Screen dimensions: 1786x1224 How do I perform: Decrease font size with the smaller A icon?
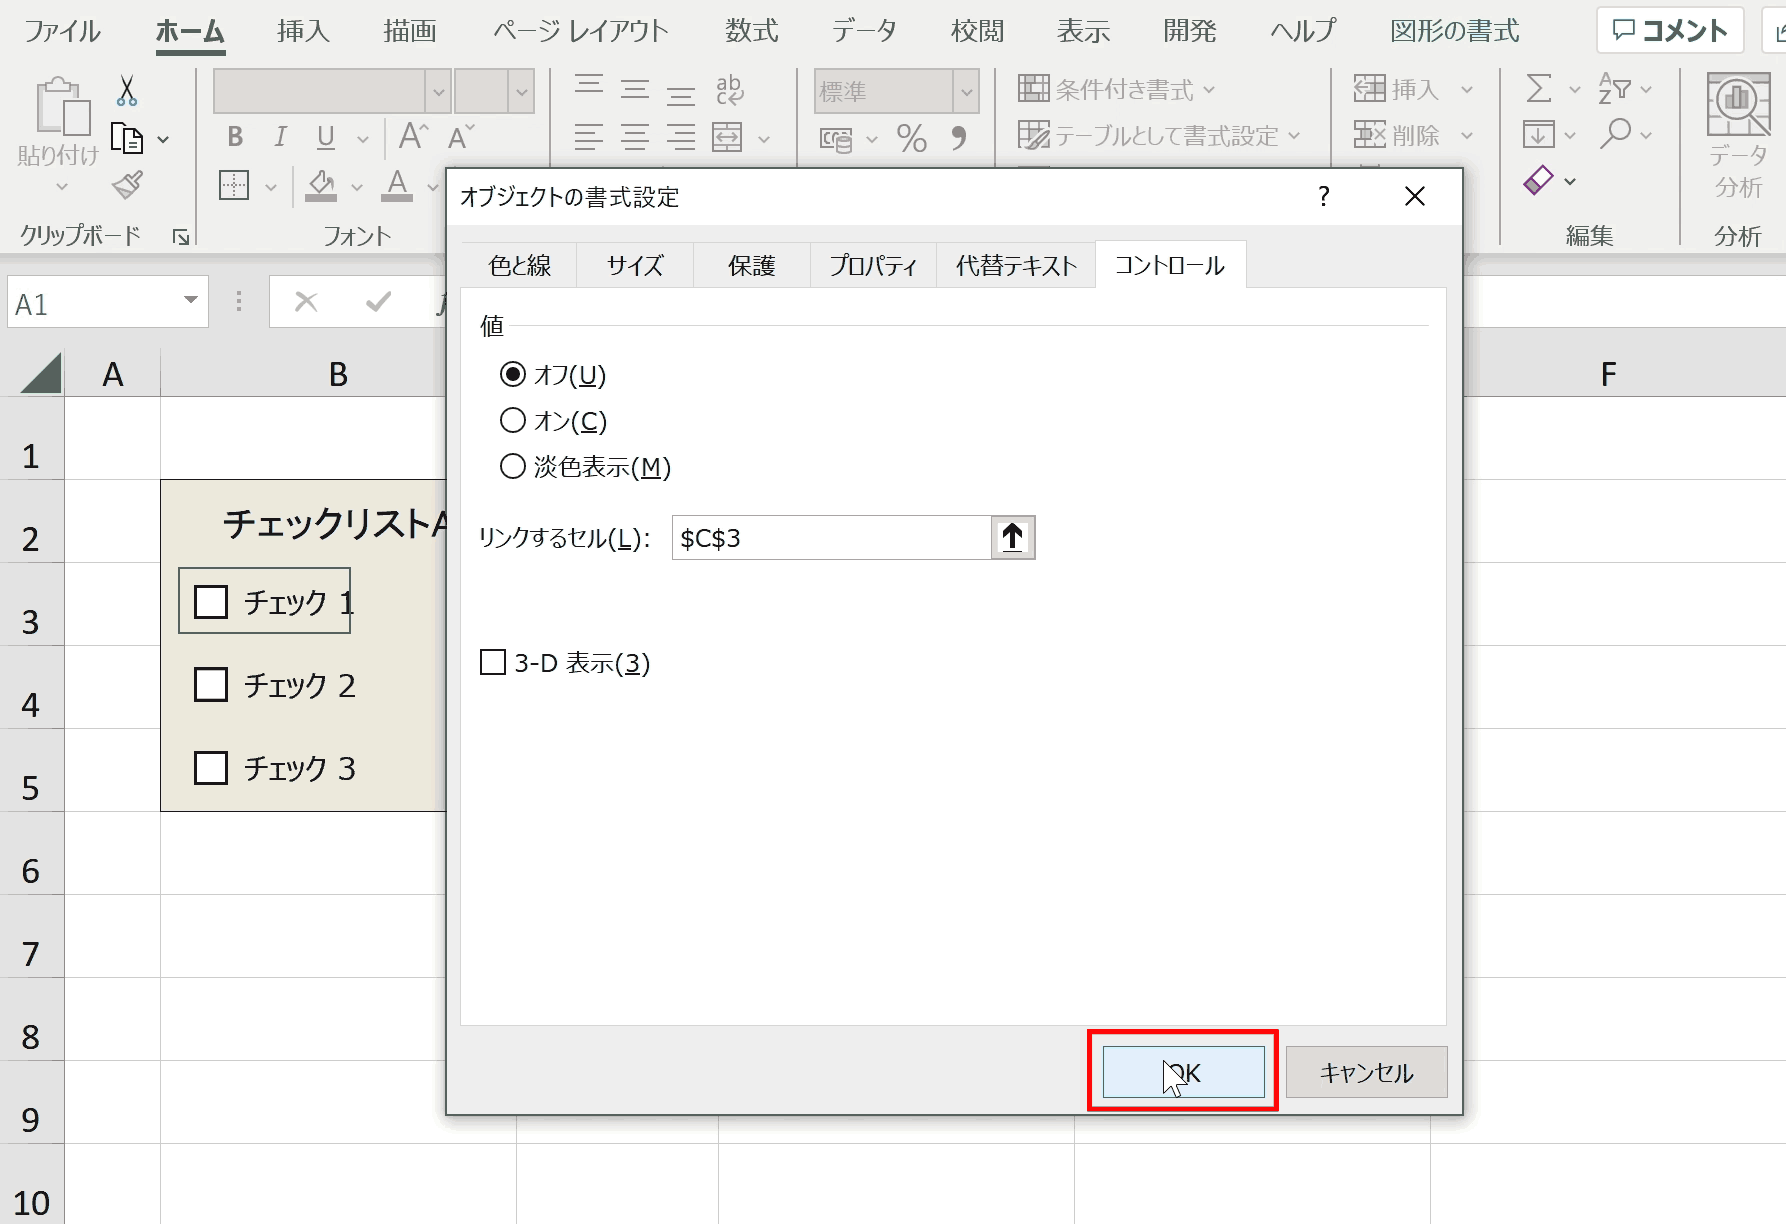(x=461, y=136)
